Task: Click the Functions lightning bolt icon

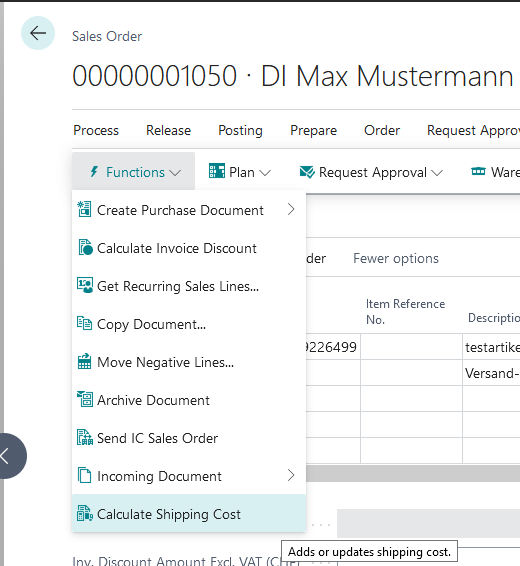Action: pyautogui.click(x=94, y=172)
